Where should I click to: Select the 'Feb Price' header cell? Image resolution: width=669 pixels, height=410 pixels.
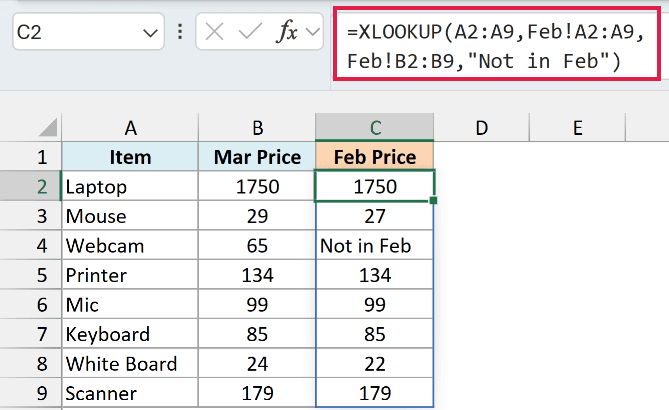[375, 157]
